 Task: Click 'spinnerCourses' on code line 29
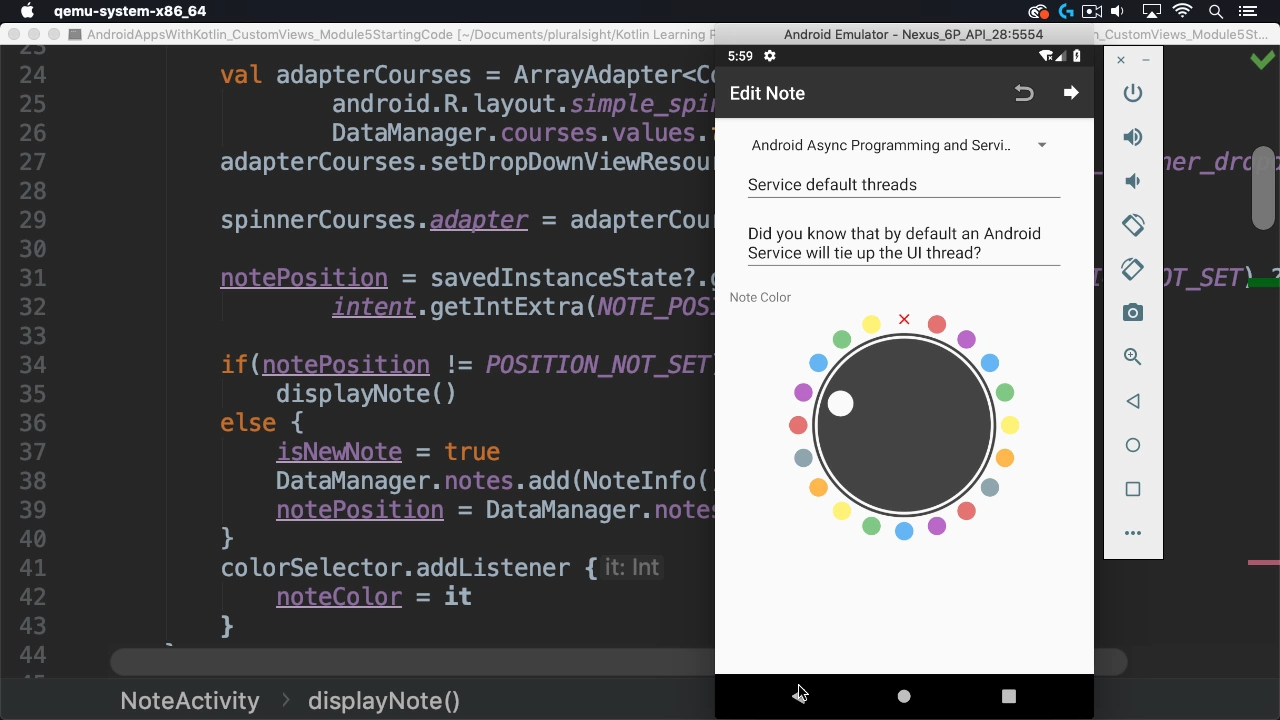pyautogui.click(x=318, y=220)
